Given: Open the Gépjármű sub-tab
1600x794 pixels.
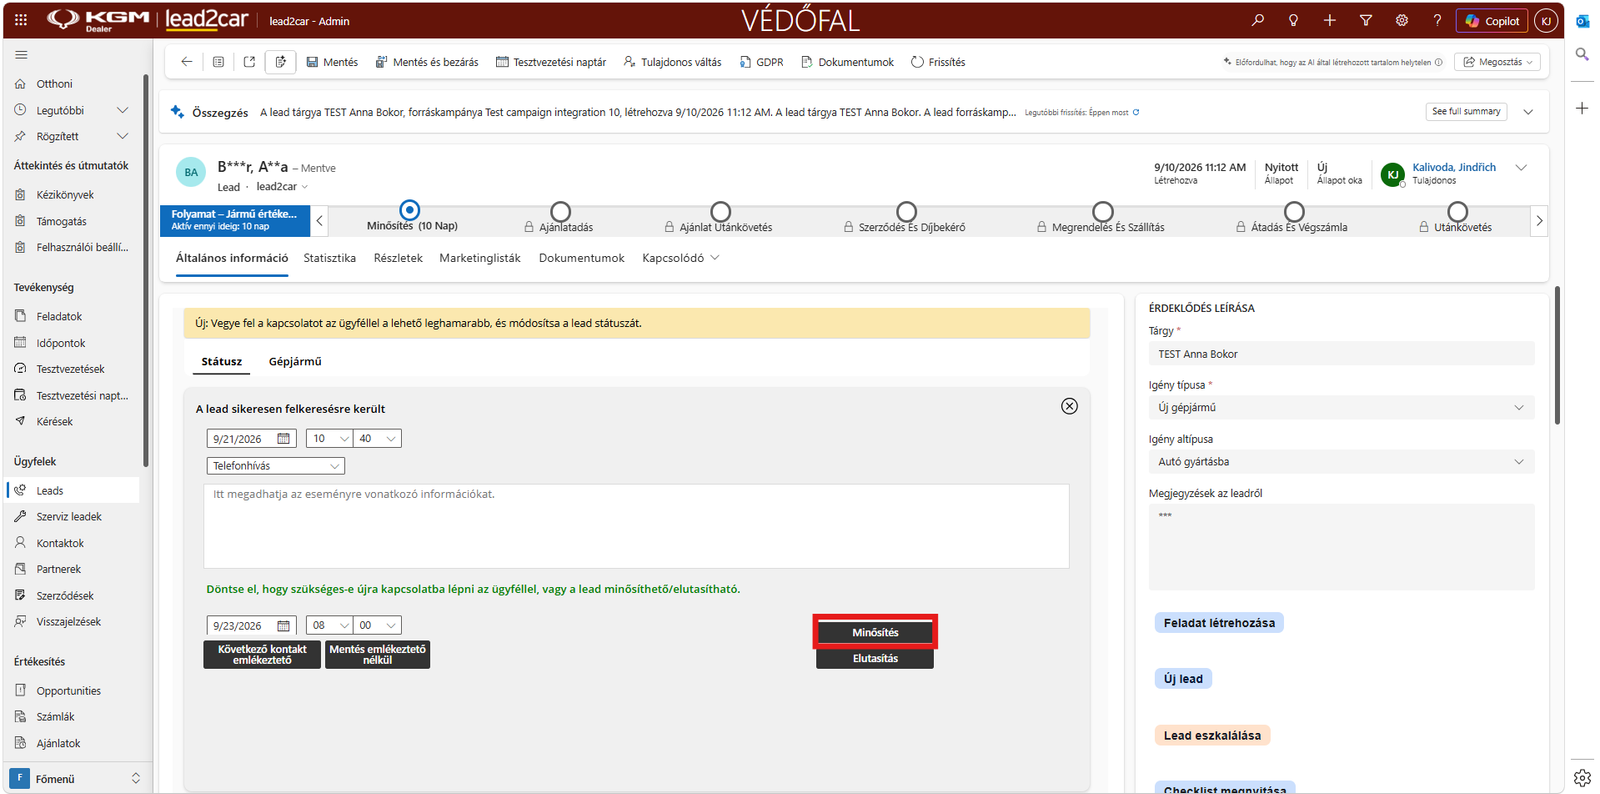Looking at the screenshot, I should pyautogui.click(x=295, y=362).
